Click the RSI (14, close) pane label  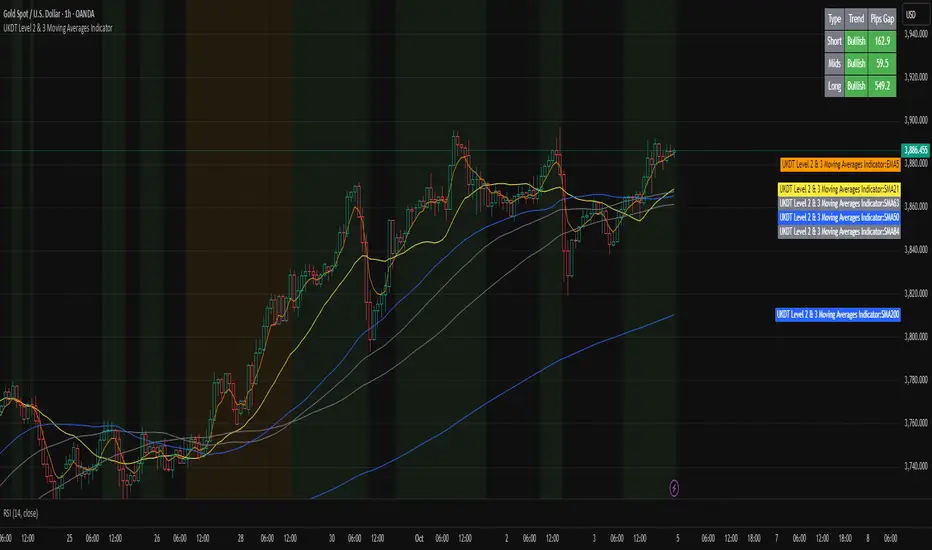21,513
